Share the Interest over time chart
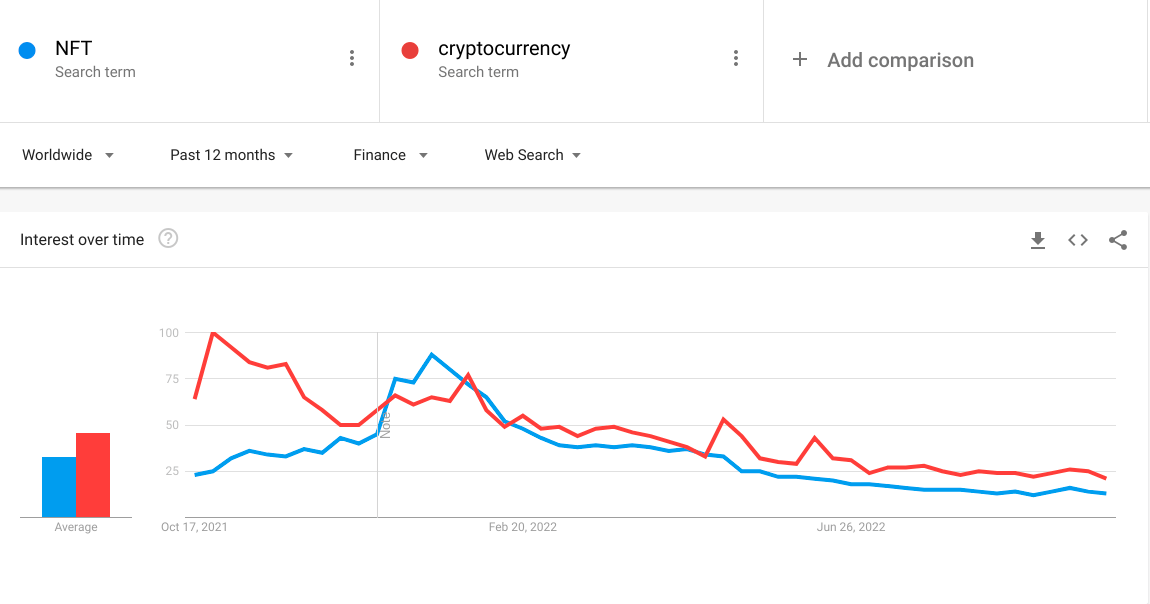Screen dimensions: 1150x604 tap(1118, 240)
